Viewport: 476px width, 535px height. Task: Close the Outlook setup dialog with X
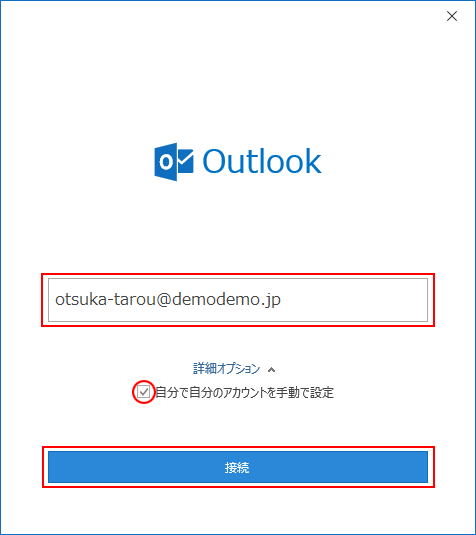tap(452, 16)
